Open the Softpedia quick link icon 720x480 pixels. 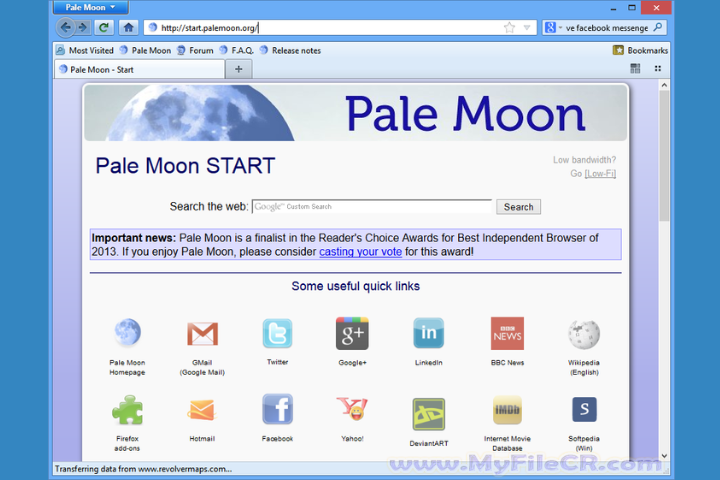584,409
